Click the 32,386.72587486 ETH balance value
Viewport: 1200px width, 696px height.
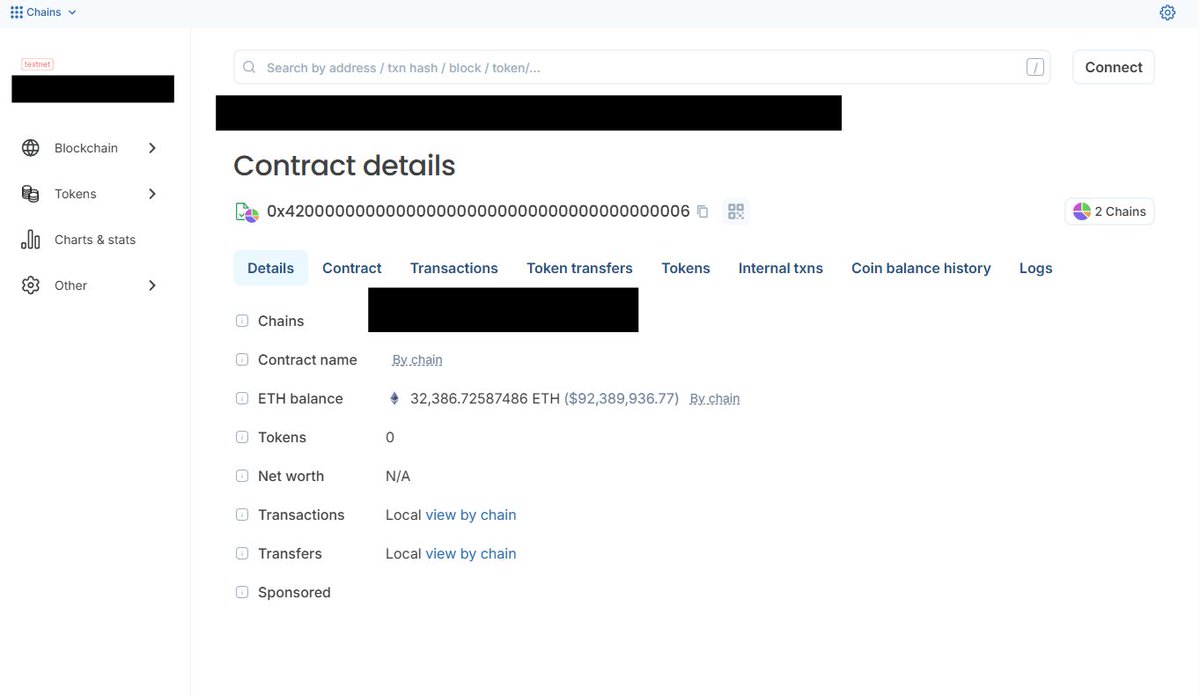(485, 398)
